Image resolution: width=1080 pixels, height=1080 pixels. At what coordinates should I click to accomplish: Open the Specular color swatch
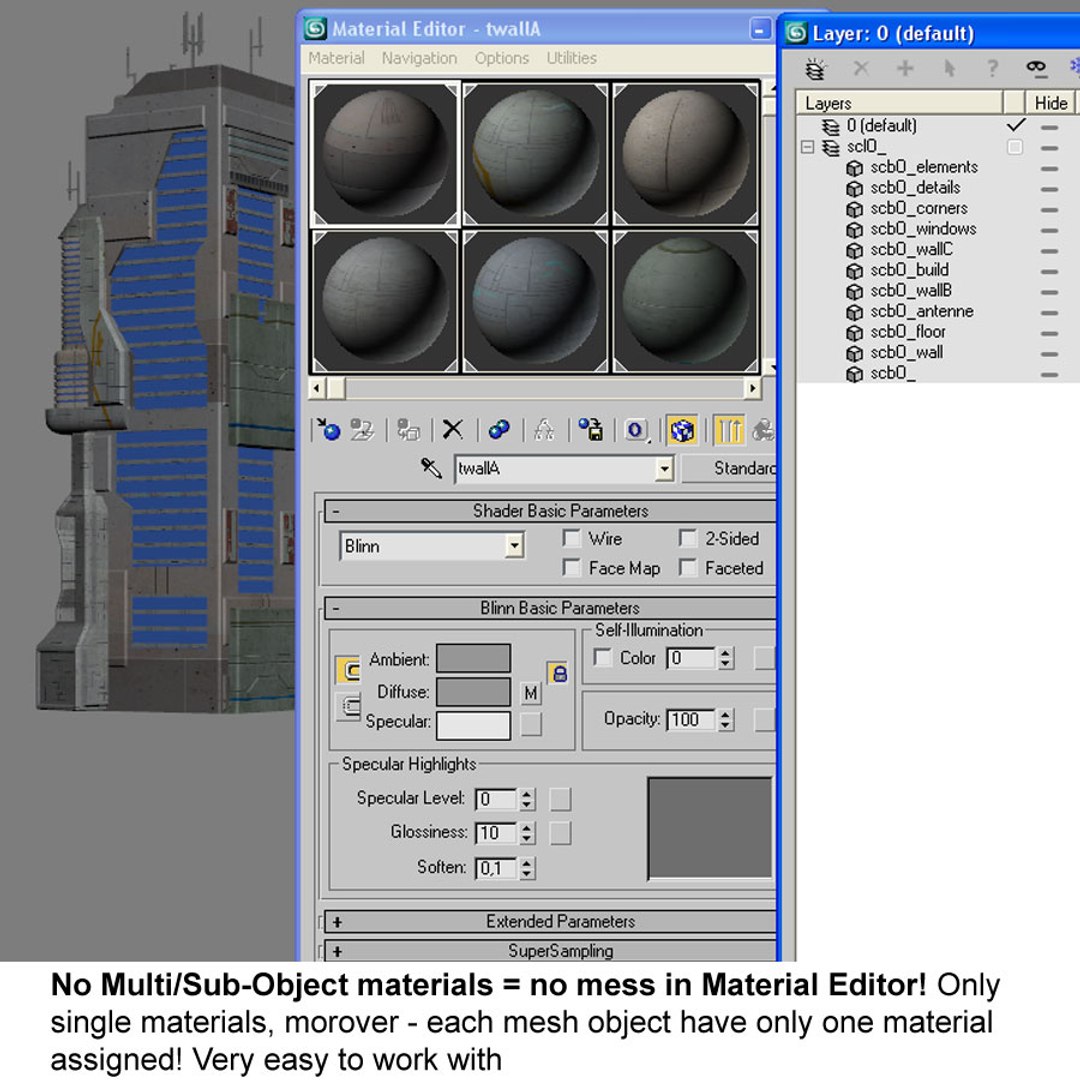point(474,725)
